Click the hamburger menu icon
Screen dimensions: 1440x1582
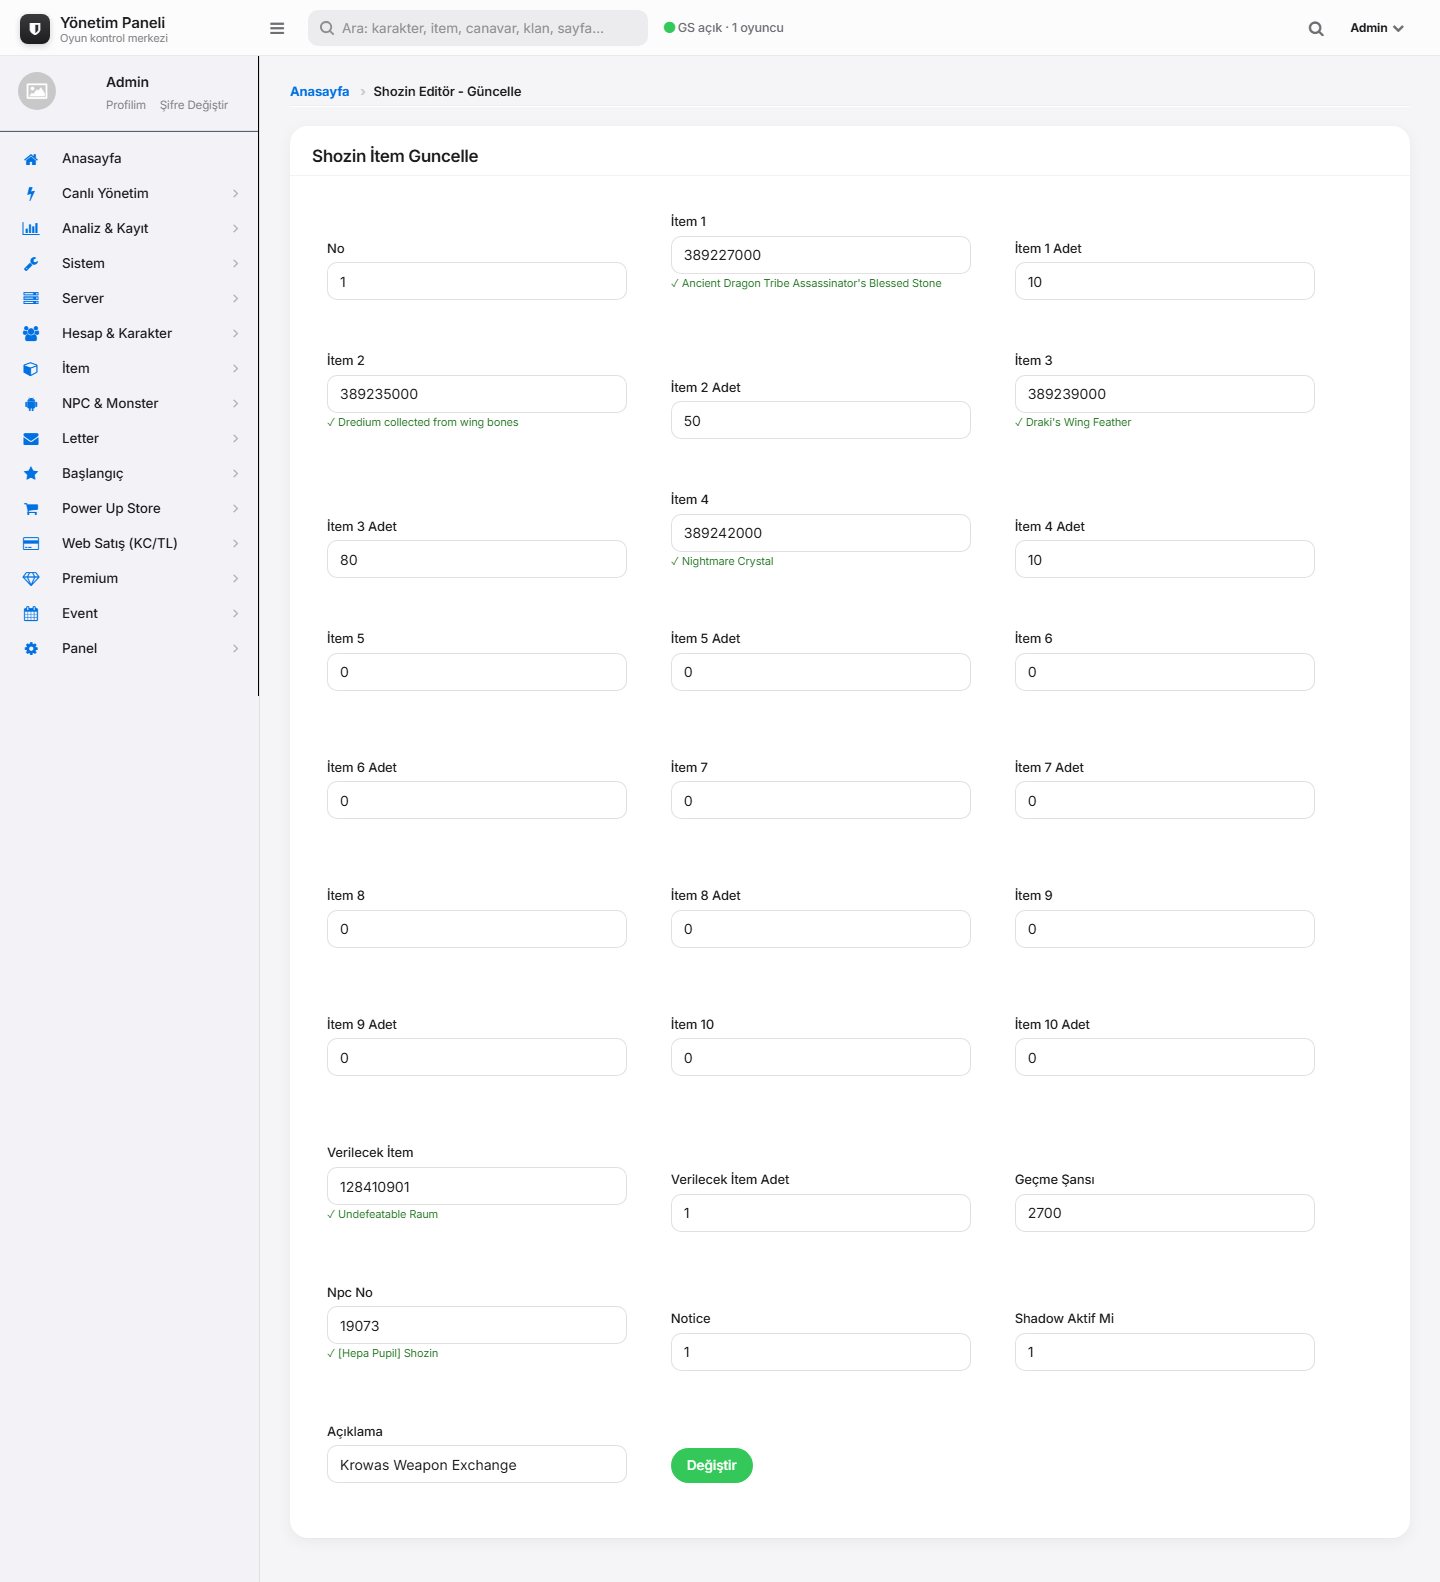[277, 28]
